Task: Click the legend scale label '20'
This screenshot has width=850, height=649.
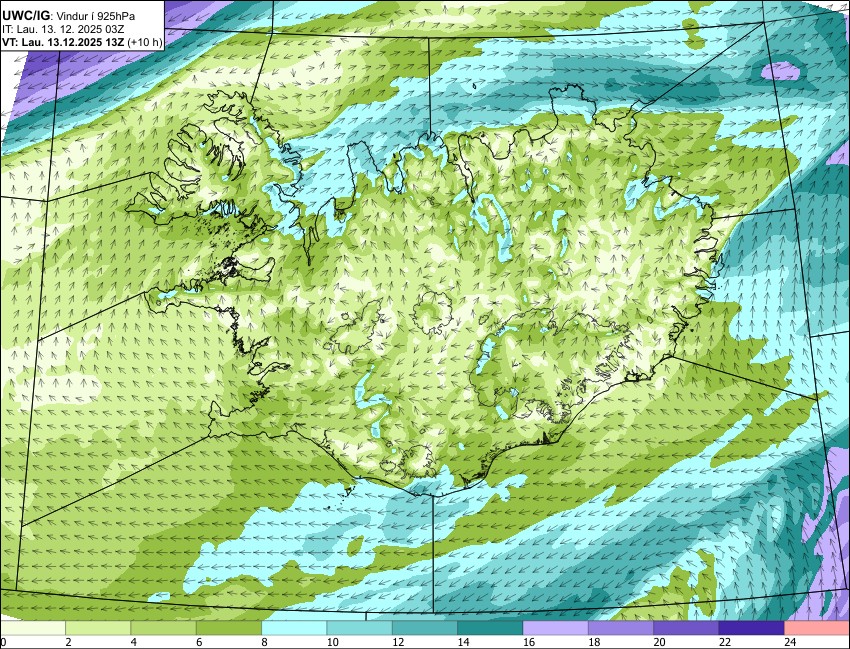Action: [x=659, y=642]
